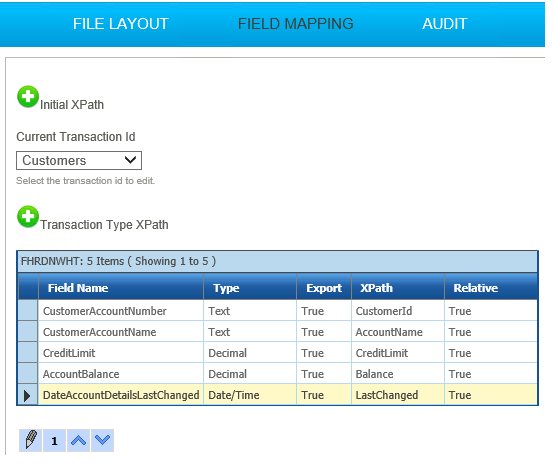
Task: Switch to the FILE LAYOUT tab
Action: [121, 24]
